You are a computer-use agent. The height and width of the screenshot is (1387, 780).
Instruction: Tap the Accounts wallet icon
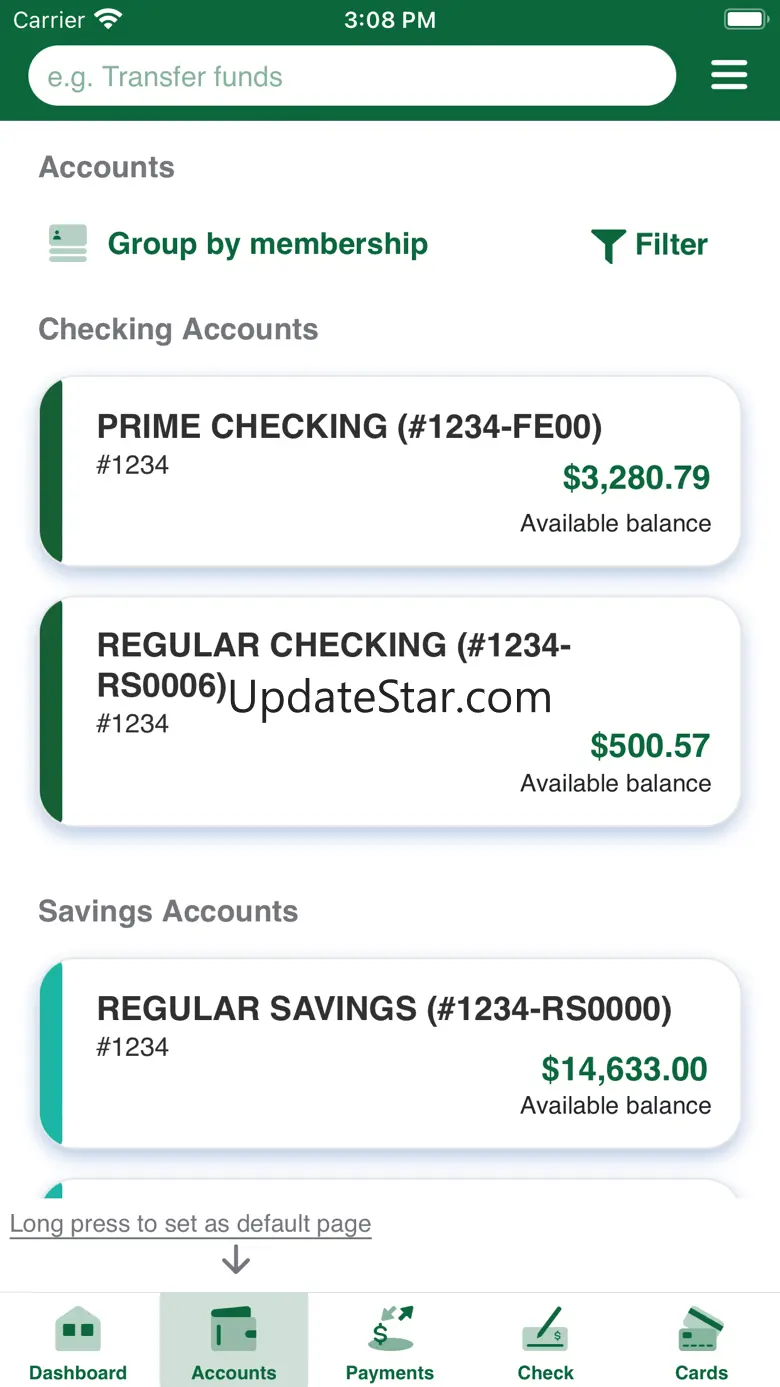click(x=234, y=1329)
